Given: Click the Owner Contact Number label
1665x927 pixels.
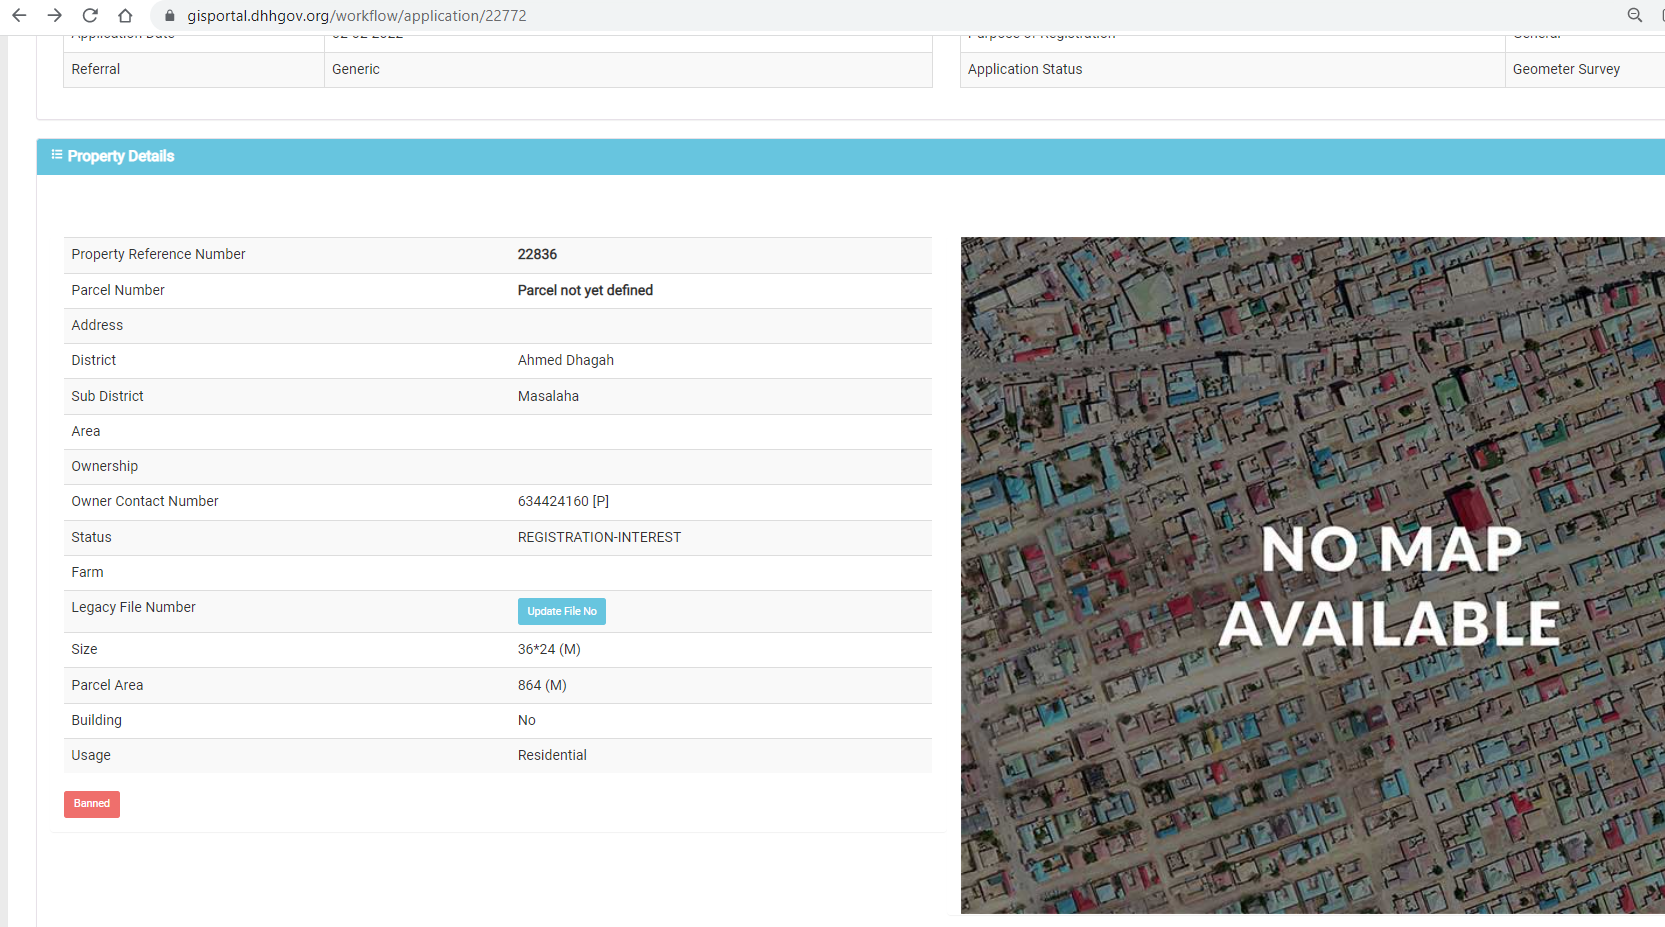Looking at the screenshot, I should point(145,501).
